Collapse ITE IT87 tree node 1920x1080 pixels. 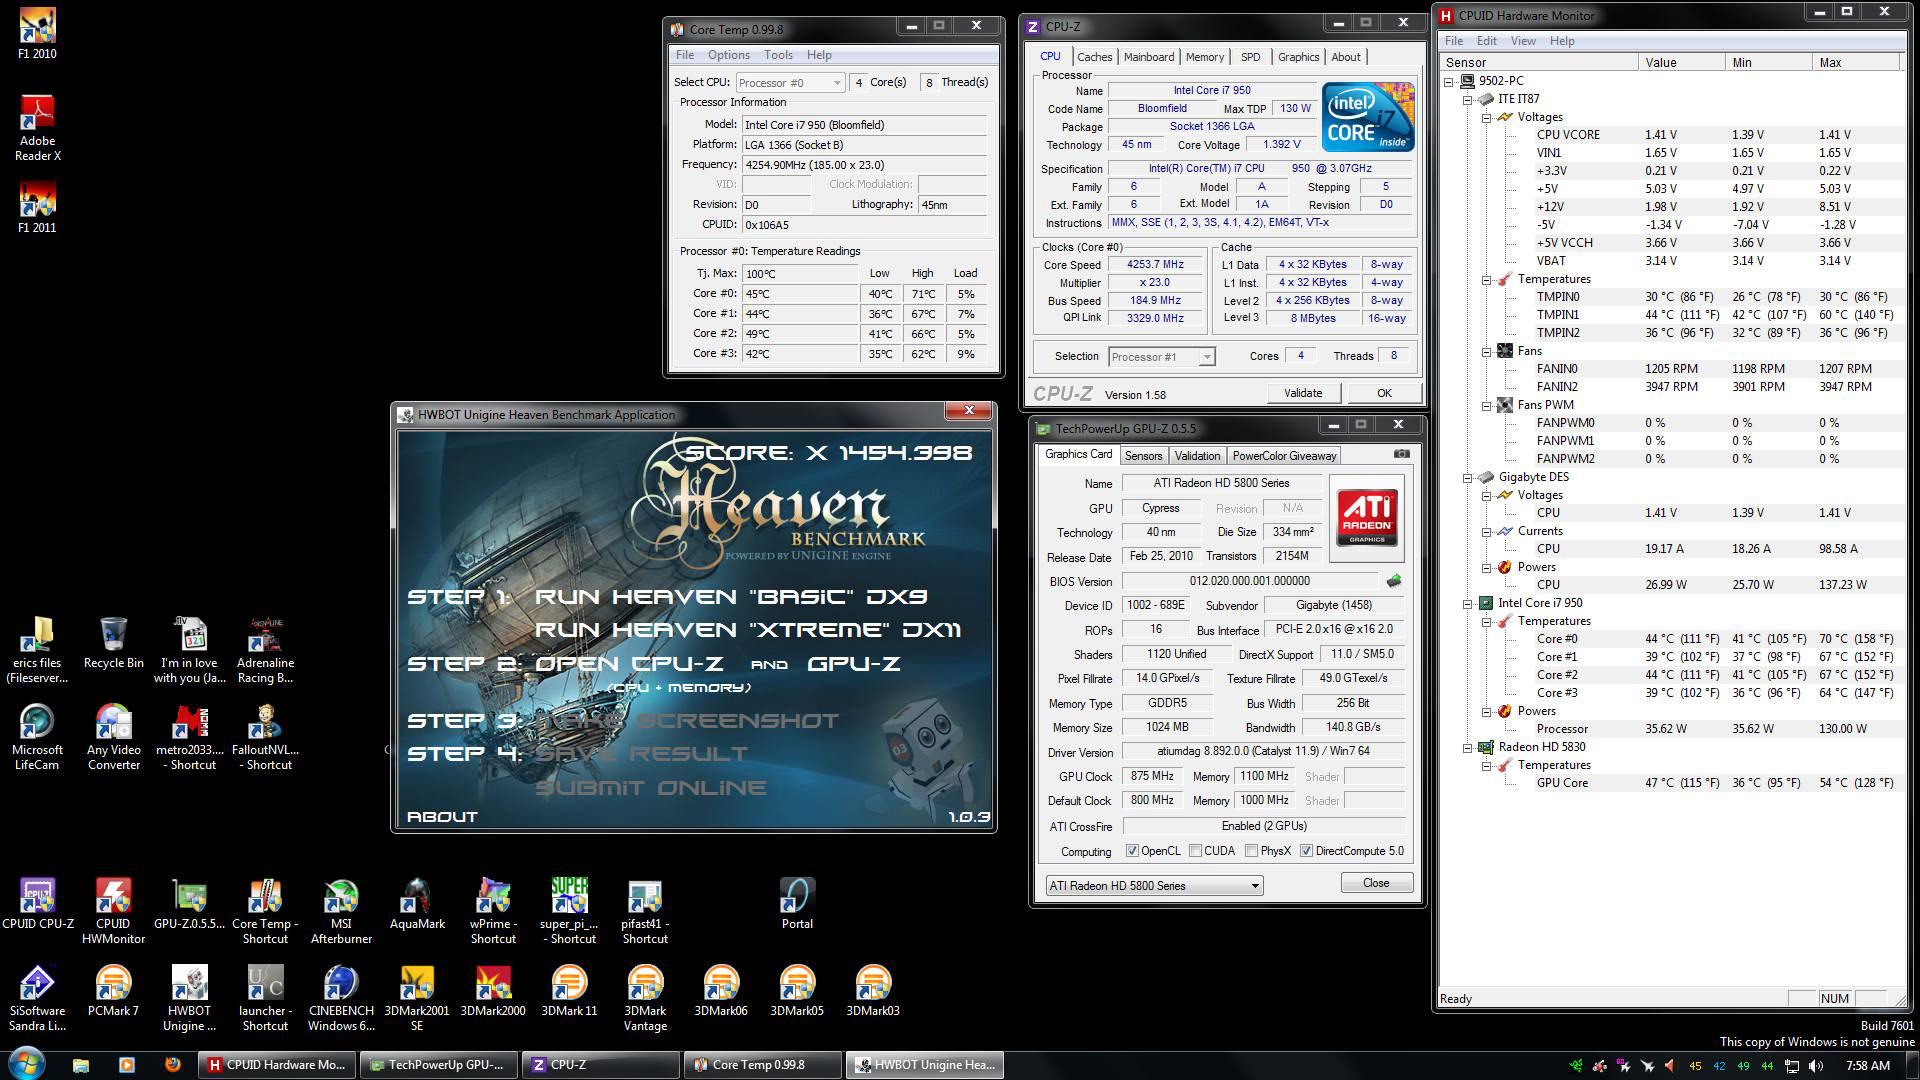[x=1468, y=99]
